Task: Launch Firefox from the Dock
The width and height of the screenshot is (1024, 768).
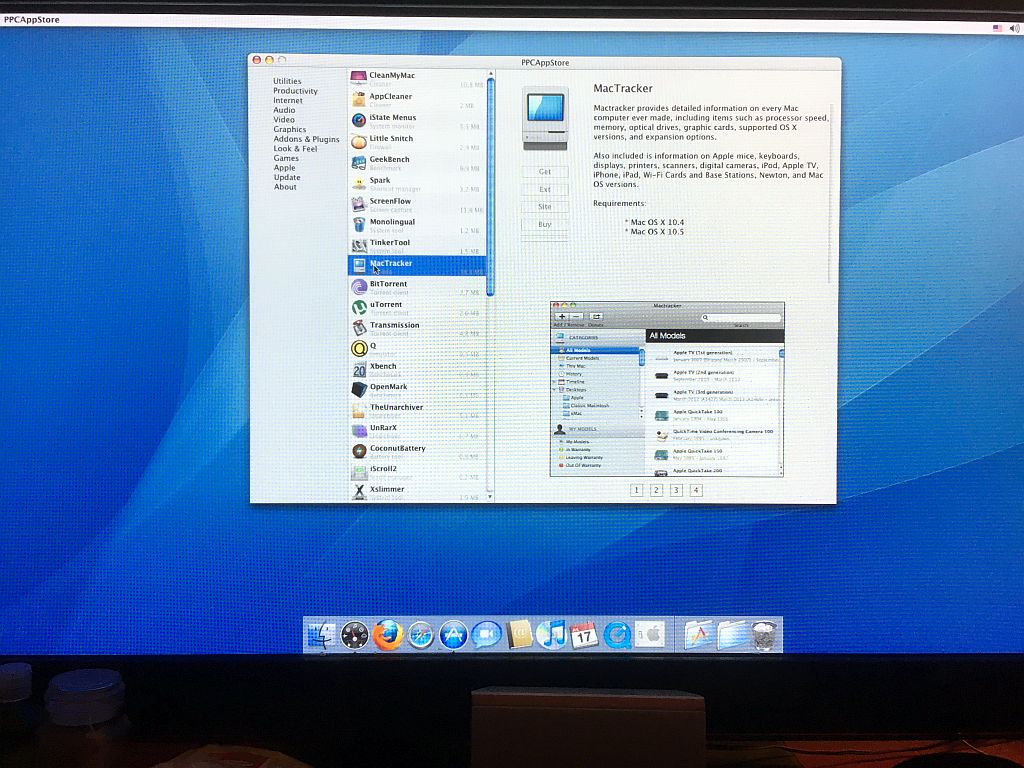Action: coord(387,635)
